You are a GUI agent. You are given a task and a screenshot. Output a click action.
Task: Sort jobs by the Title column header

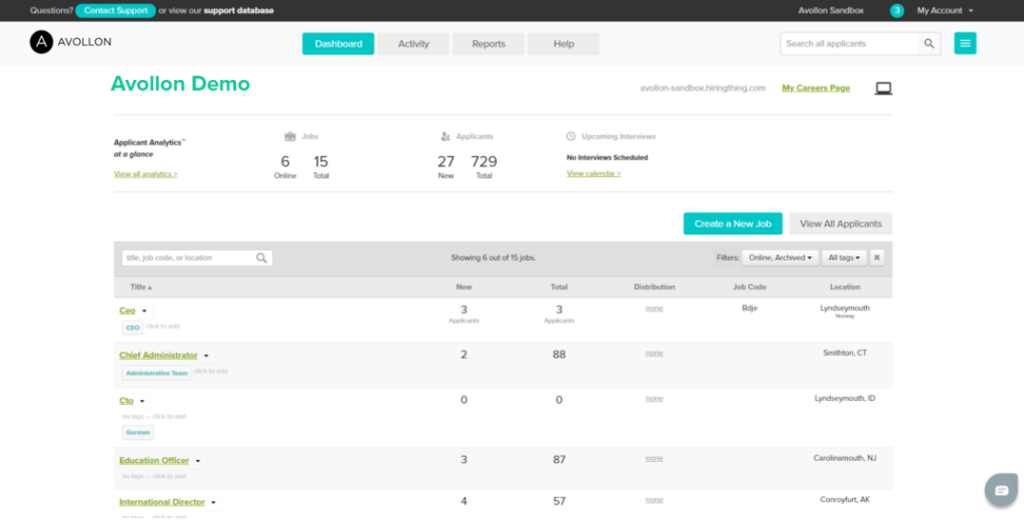point(140,287)
